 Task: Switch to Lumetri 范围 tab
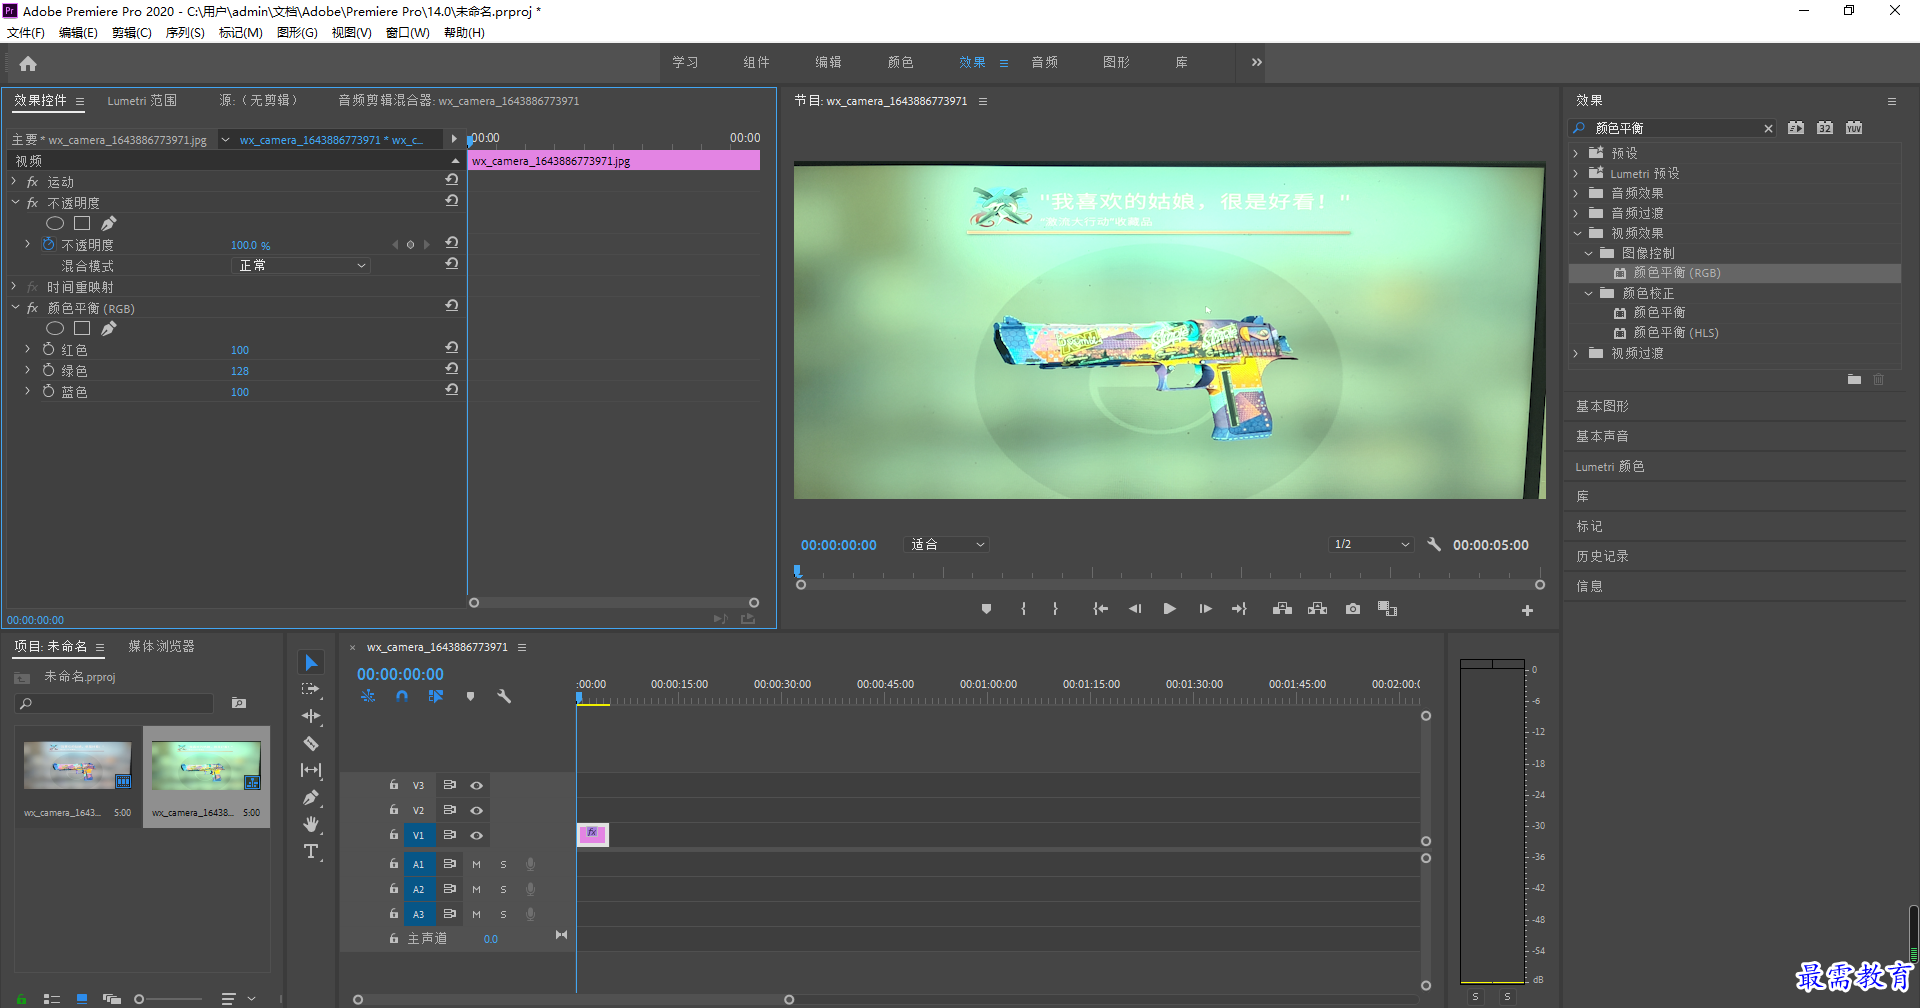click(142, 101)
